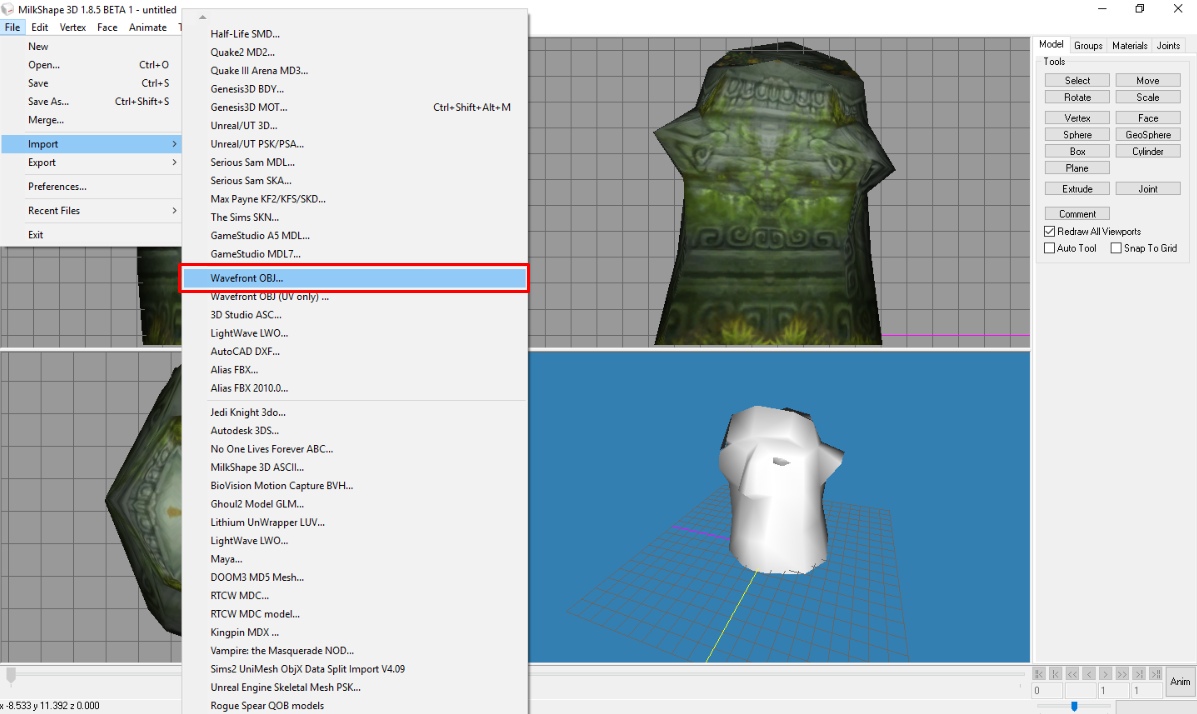Click the small blue slider below frame fields
This screenshot has width=1197, height=714.
(x=1074, y=706)
